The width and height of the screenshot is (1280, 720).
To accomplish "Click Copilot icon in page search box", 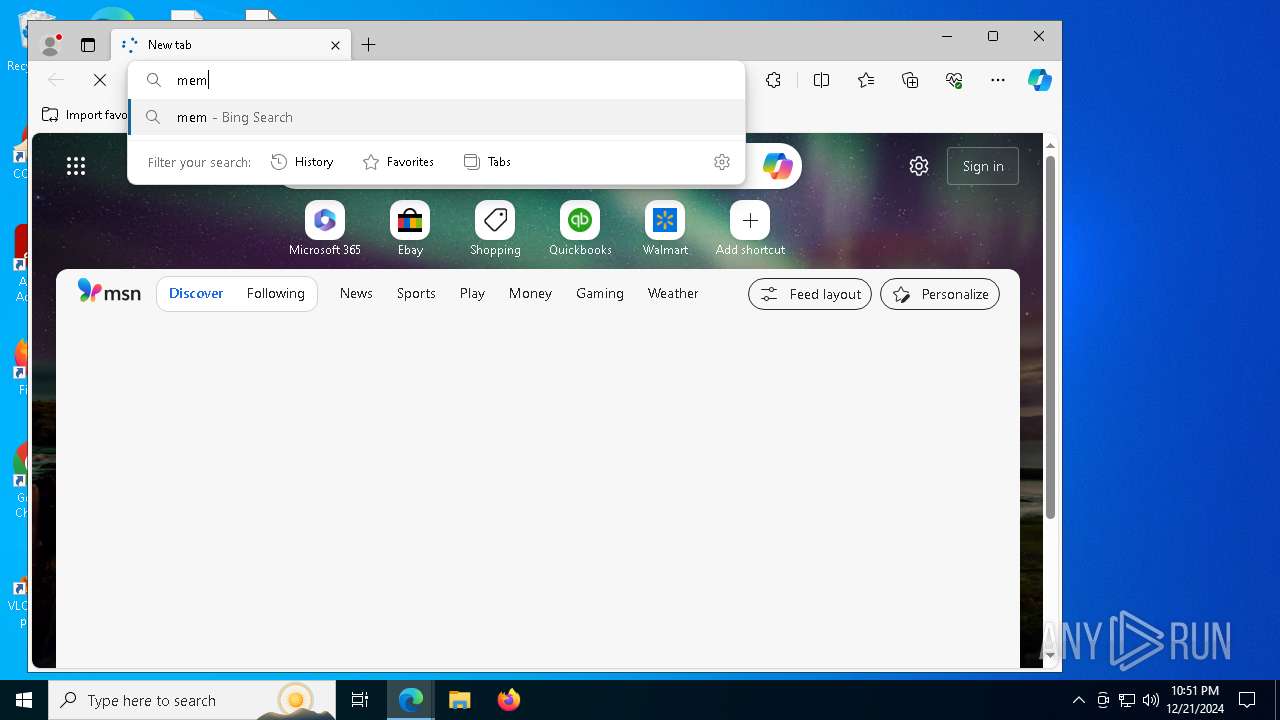I will 777,166.
